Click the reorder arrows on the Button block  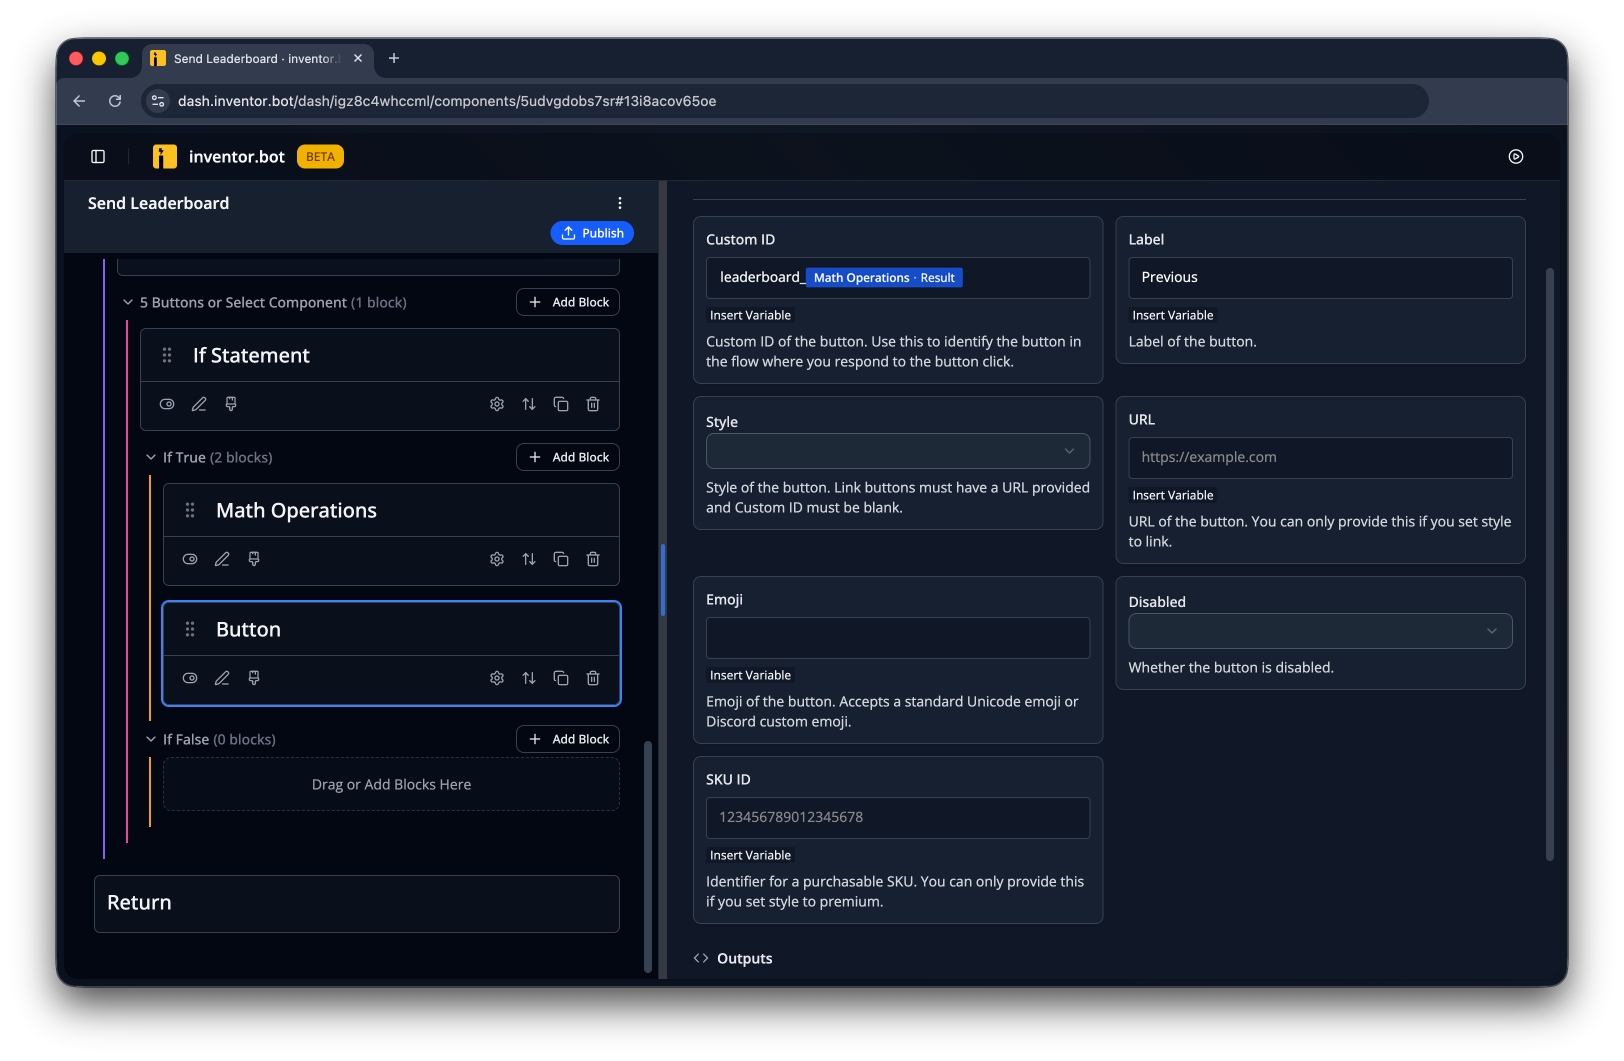[x=529, y=678]
